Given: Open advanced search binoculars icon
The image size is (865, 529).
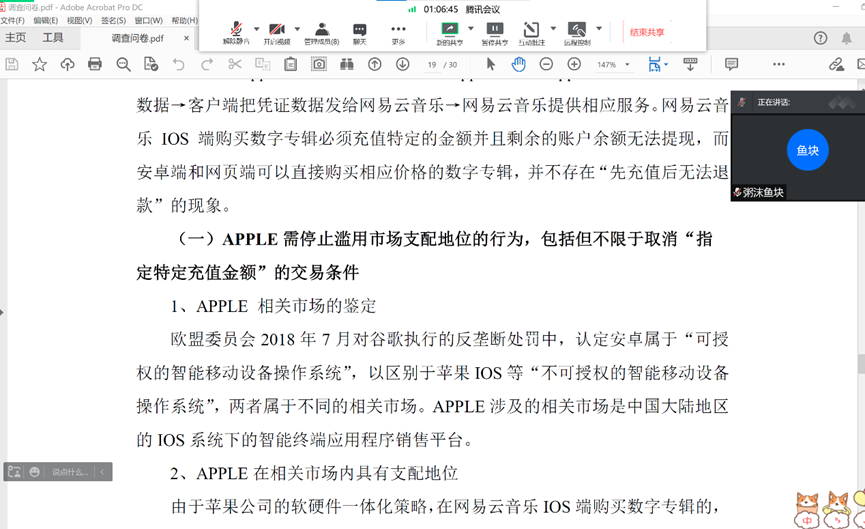Looking at the screenshot, I should coord(346,65).
